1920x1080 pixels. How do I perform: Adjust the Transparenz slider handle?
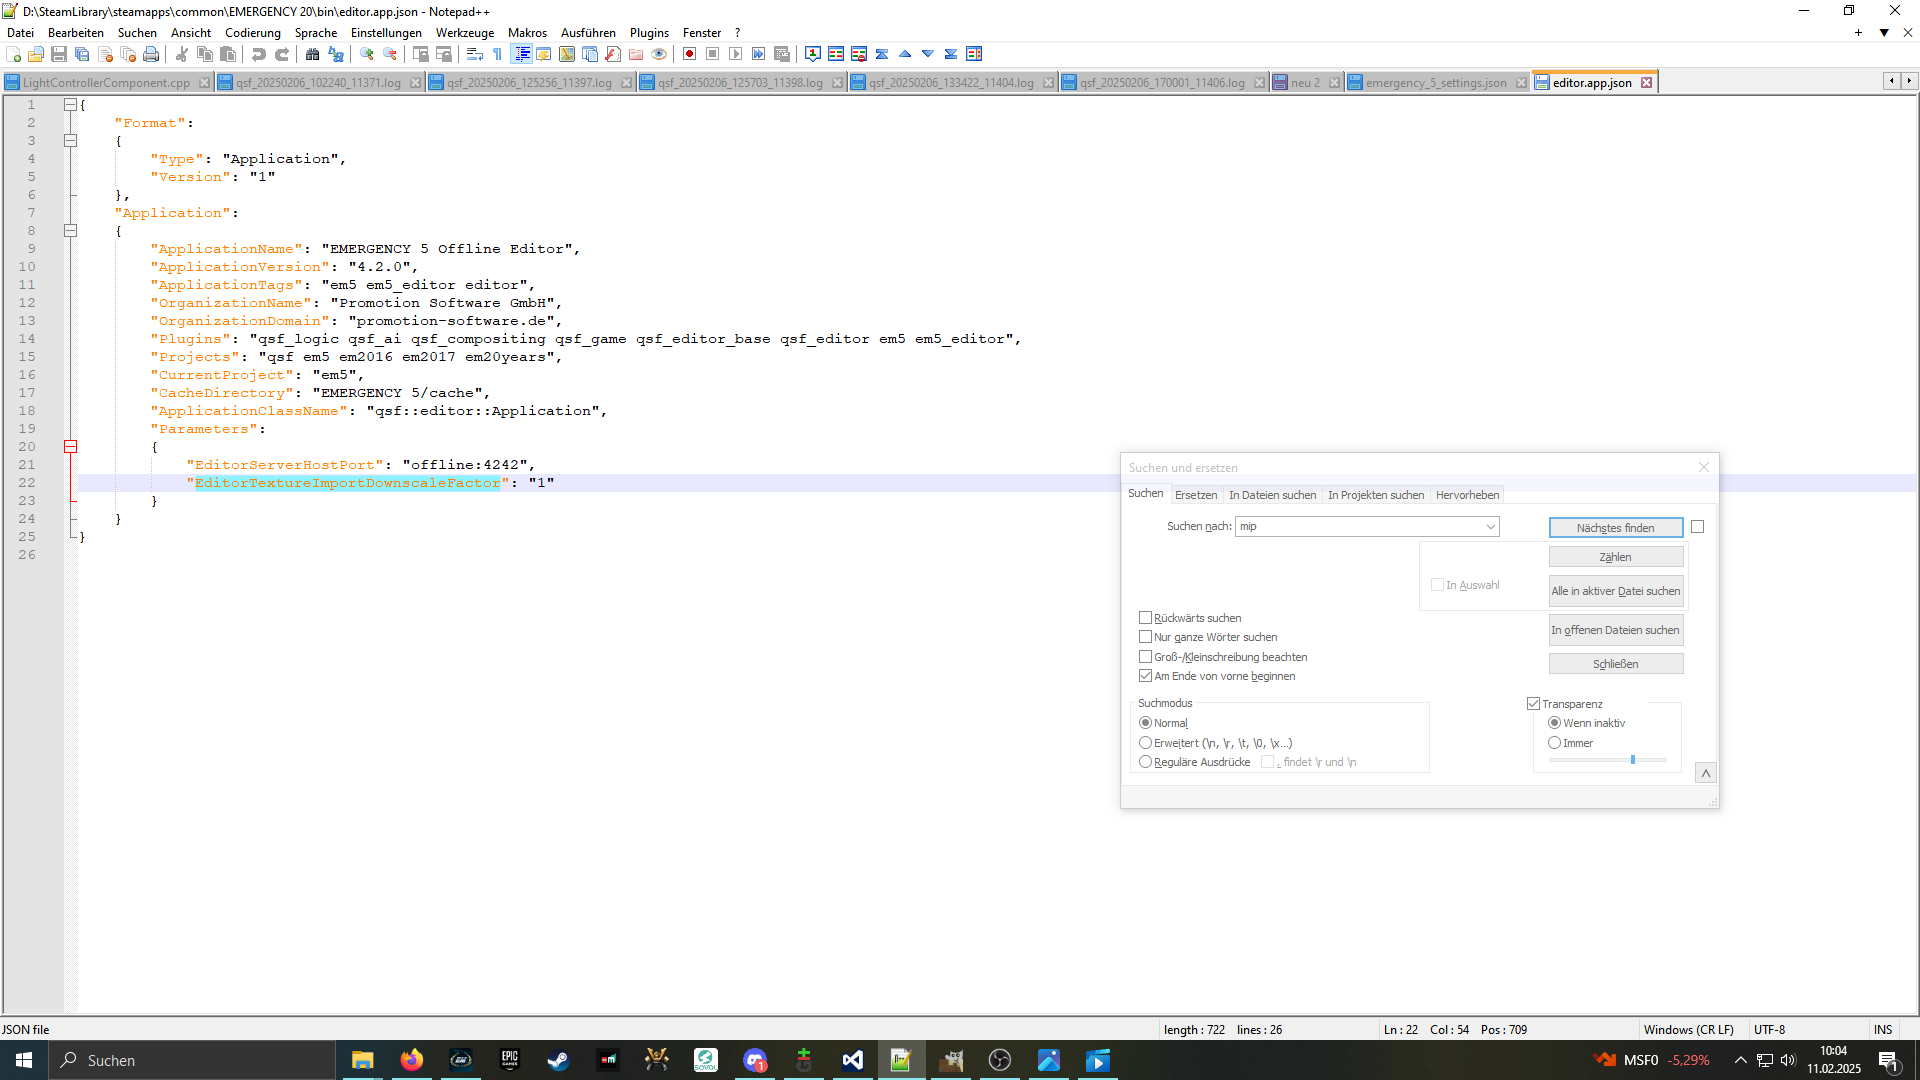(x=1633, y=760)
